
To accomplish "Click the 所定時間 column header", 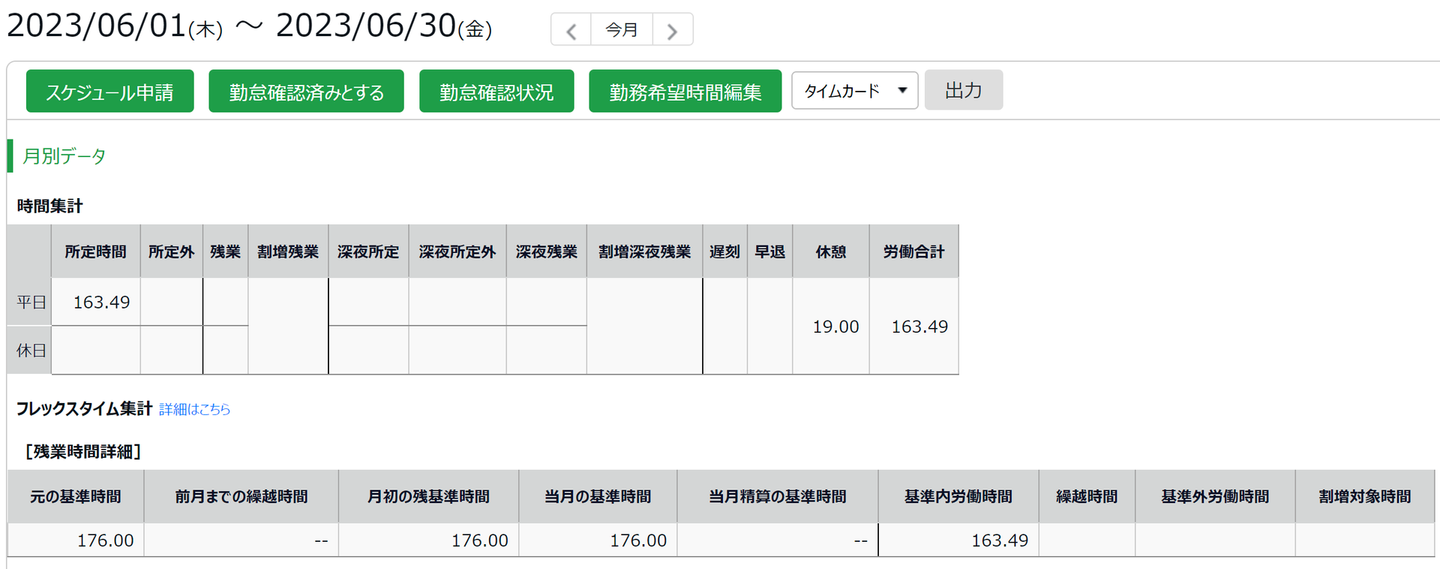I will pos(96,252).
